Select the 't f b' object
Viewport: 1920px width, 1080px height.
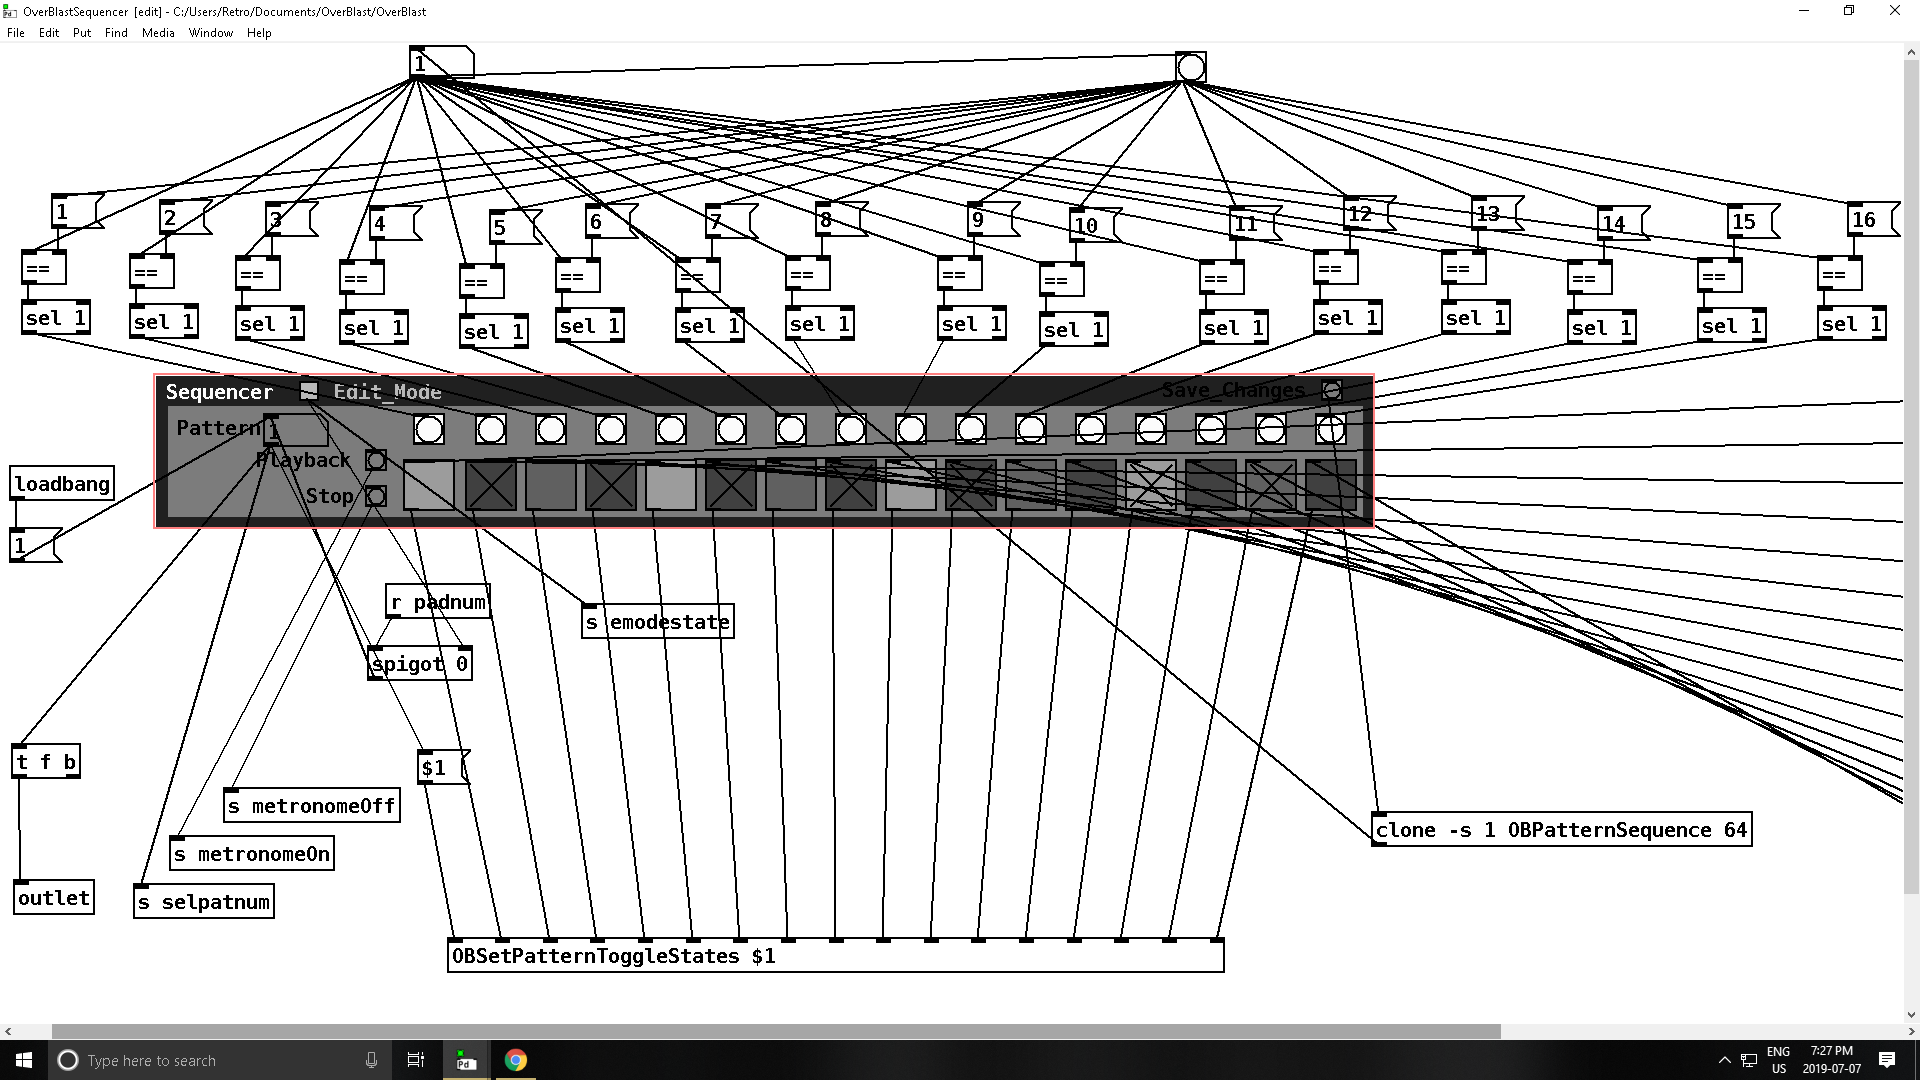click(x=46, y=762)
